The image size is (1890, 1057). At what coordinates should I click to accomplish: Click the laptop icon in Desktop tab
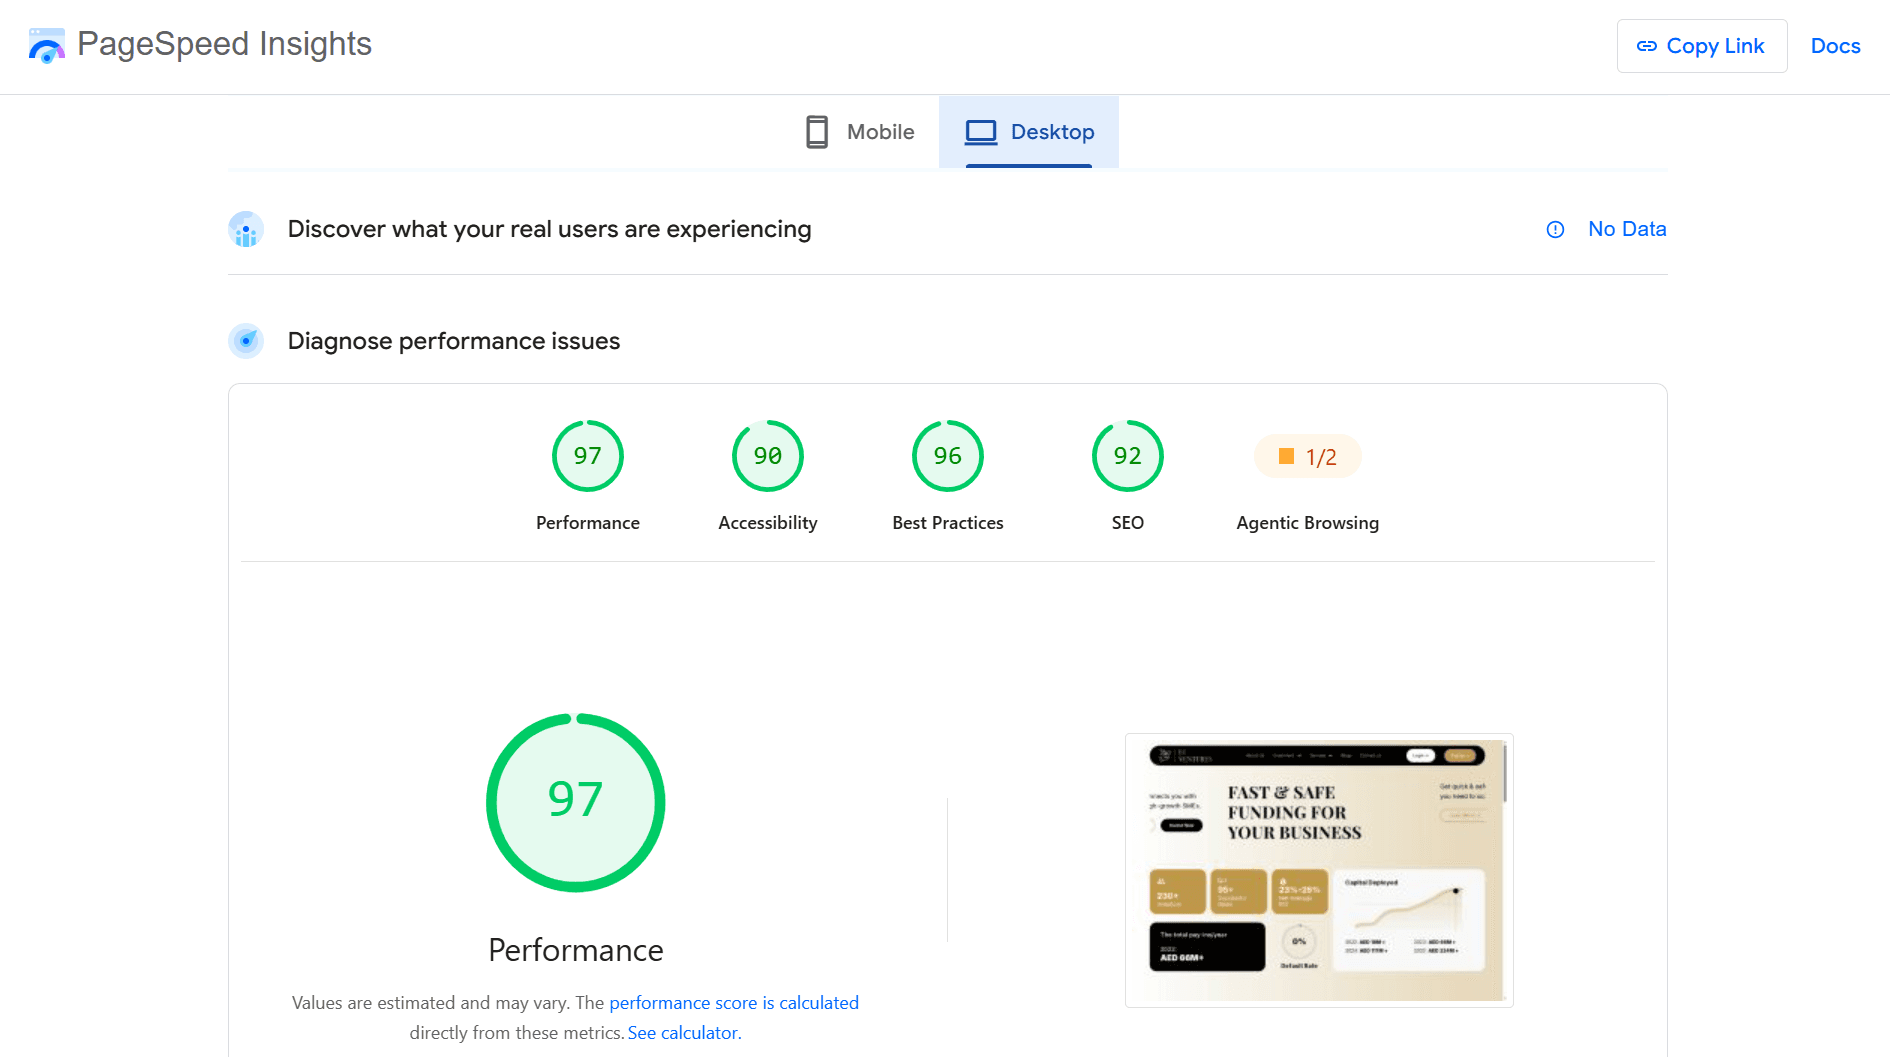click(981, 132)
